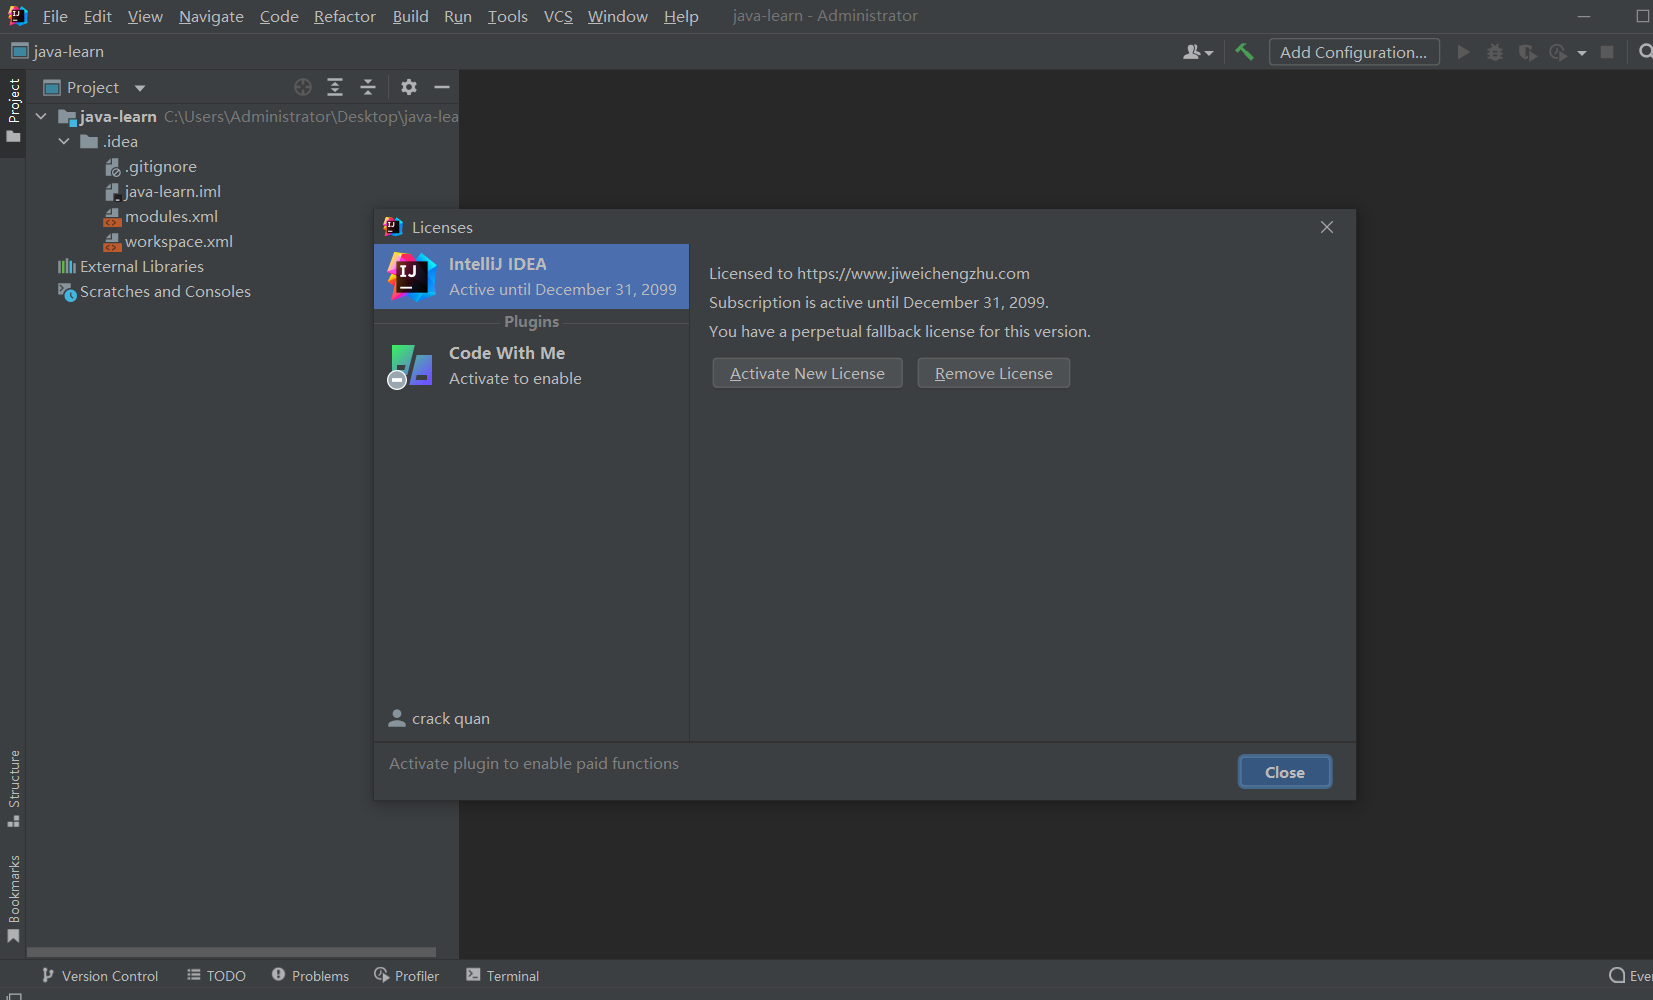Expand the run options dropdown arrow beside the profiler
This screenshot has width=1653, height=1000.
(1582, 53)
